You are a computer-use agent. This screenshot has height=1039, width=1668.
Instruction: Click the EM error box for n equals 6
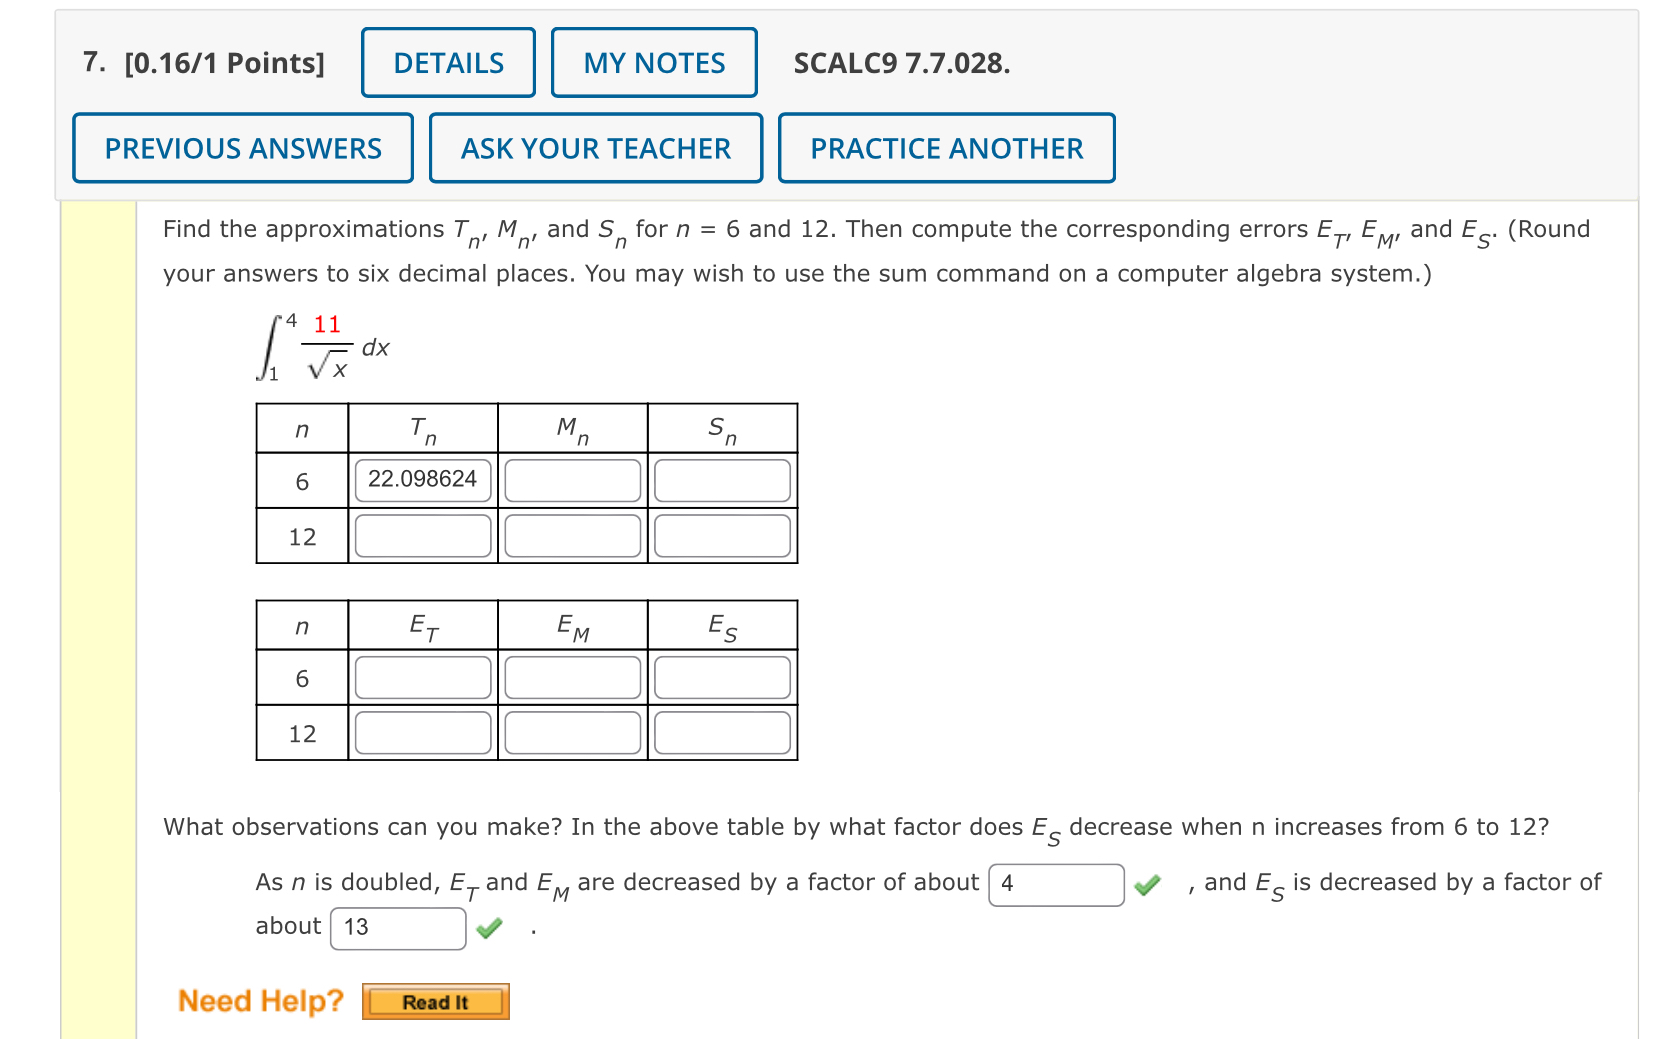[571, 678]
